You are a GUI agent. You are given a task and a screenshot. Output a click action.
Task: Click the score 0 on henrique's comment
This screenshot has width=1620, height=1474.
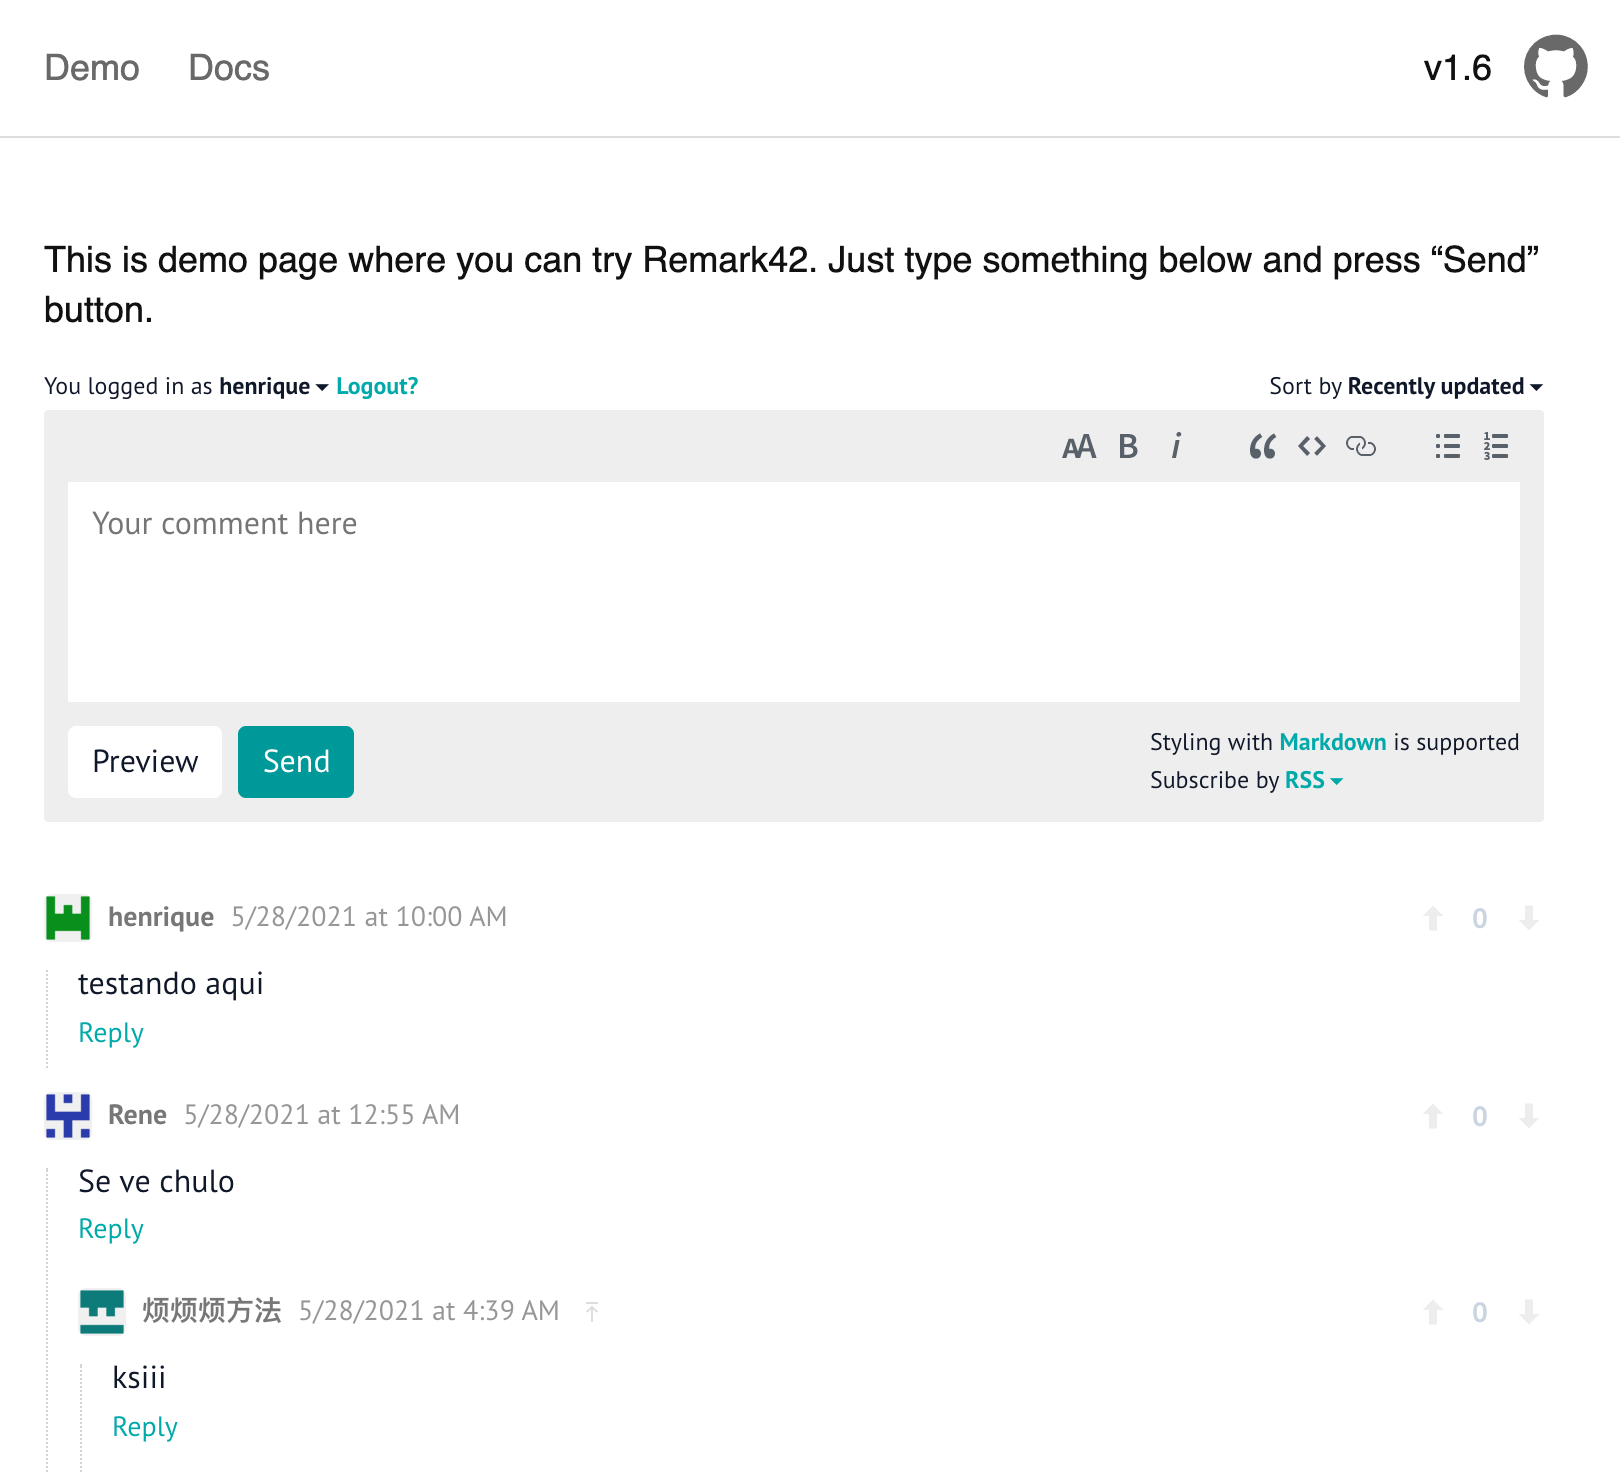(1480, 918)
